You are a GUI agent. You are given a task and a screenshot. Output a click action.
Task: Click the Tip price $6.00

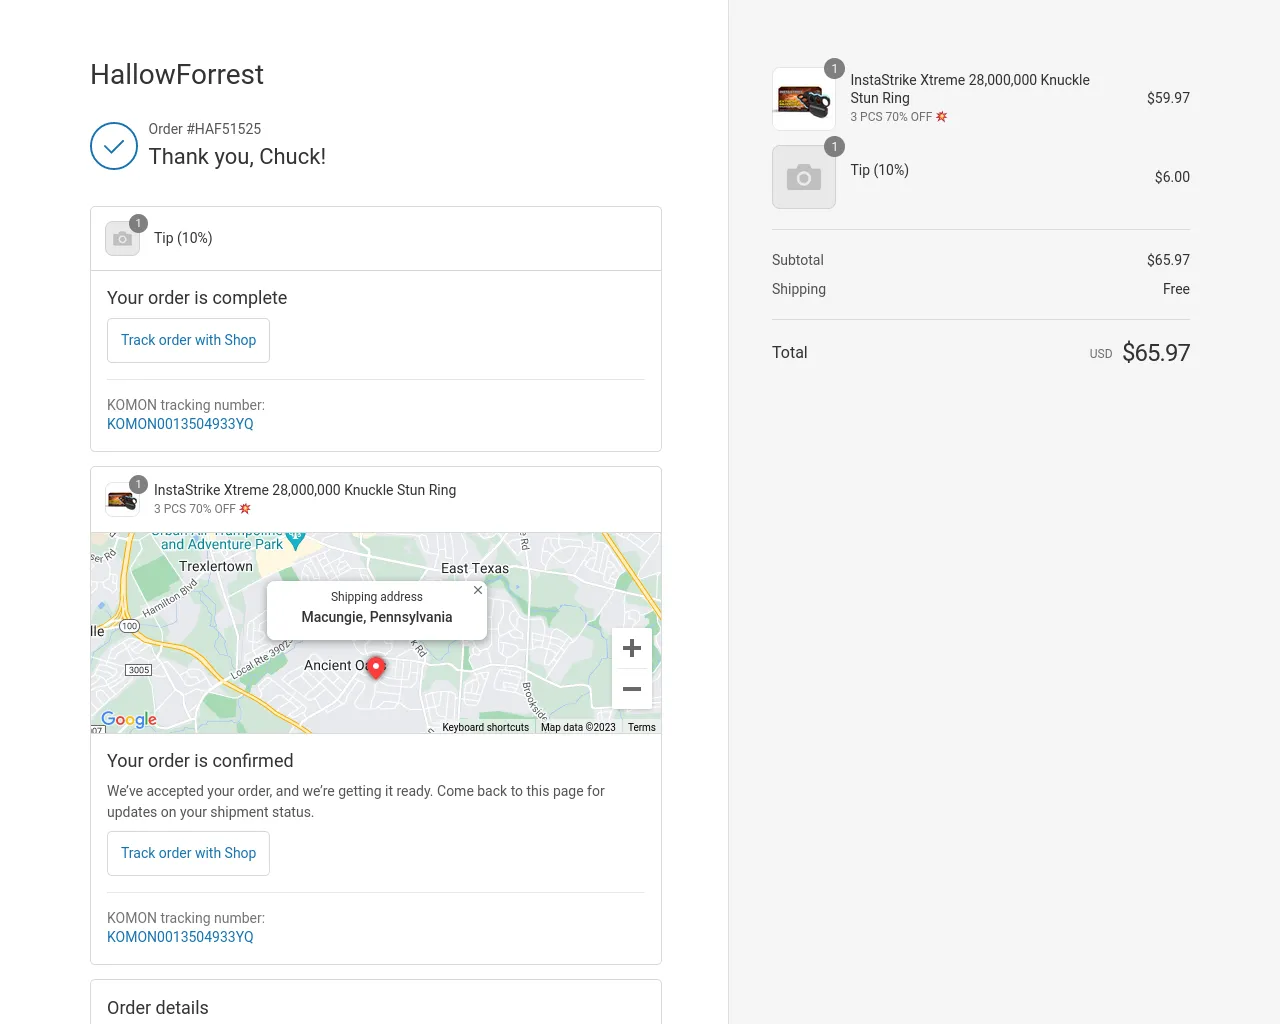tap(1172, 177)
